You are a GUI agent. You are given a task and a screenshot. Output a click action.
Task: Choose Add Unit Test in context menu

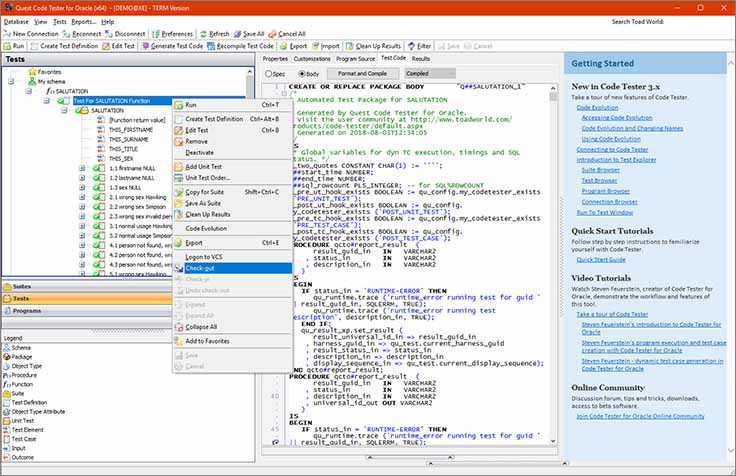tap(232, 167)
